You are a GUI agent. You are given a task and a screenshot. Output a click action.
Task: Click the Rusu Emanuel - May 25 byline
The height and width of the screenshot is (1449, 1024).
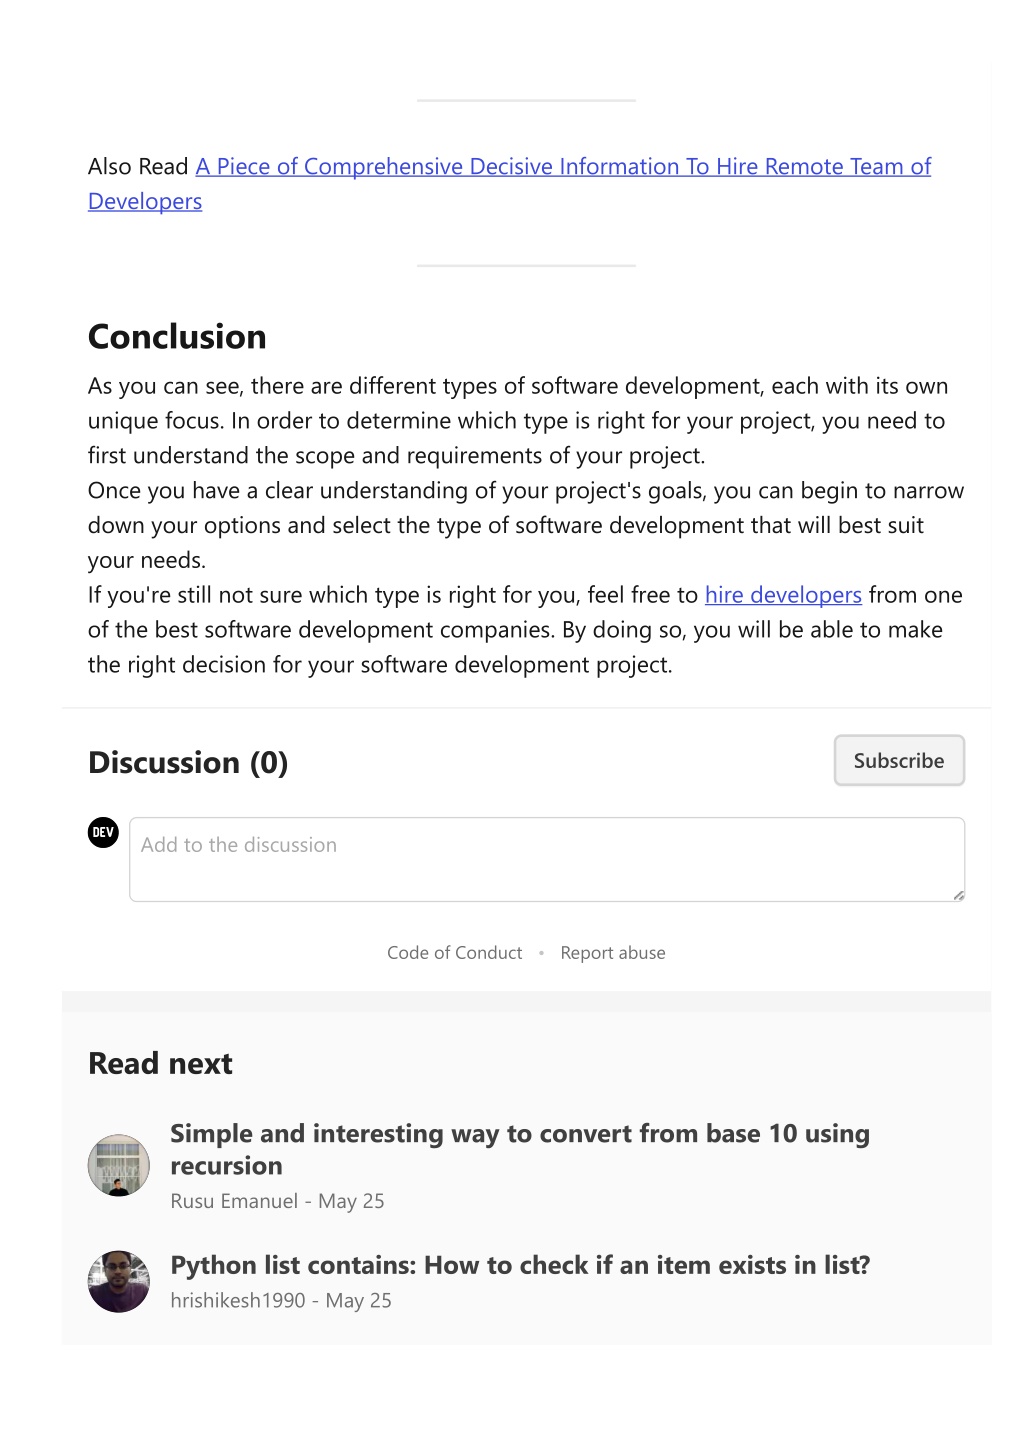coord(277,1202)
